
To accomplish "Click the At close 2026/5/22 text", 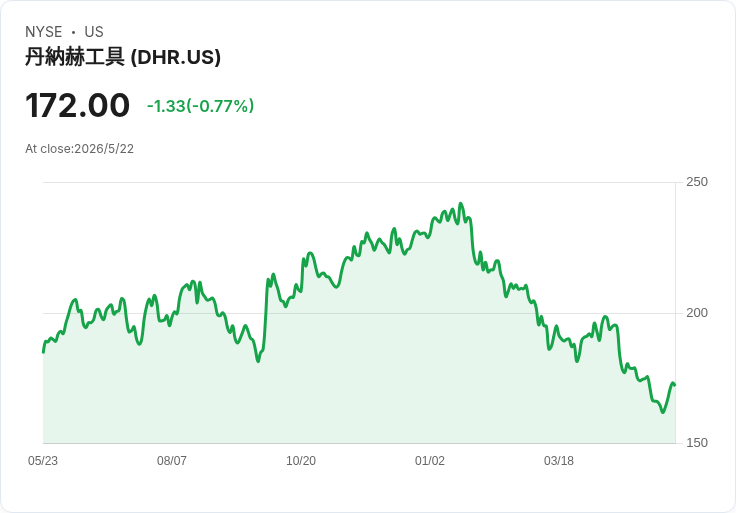I will [x=79, y=149].
